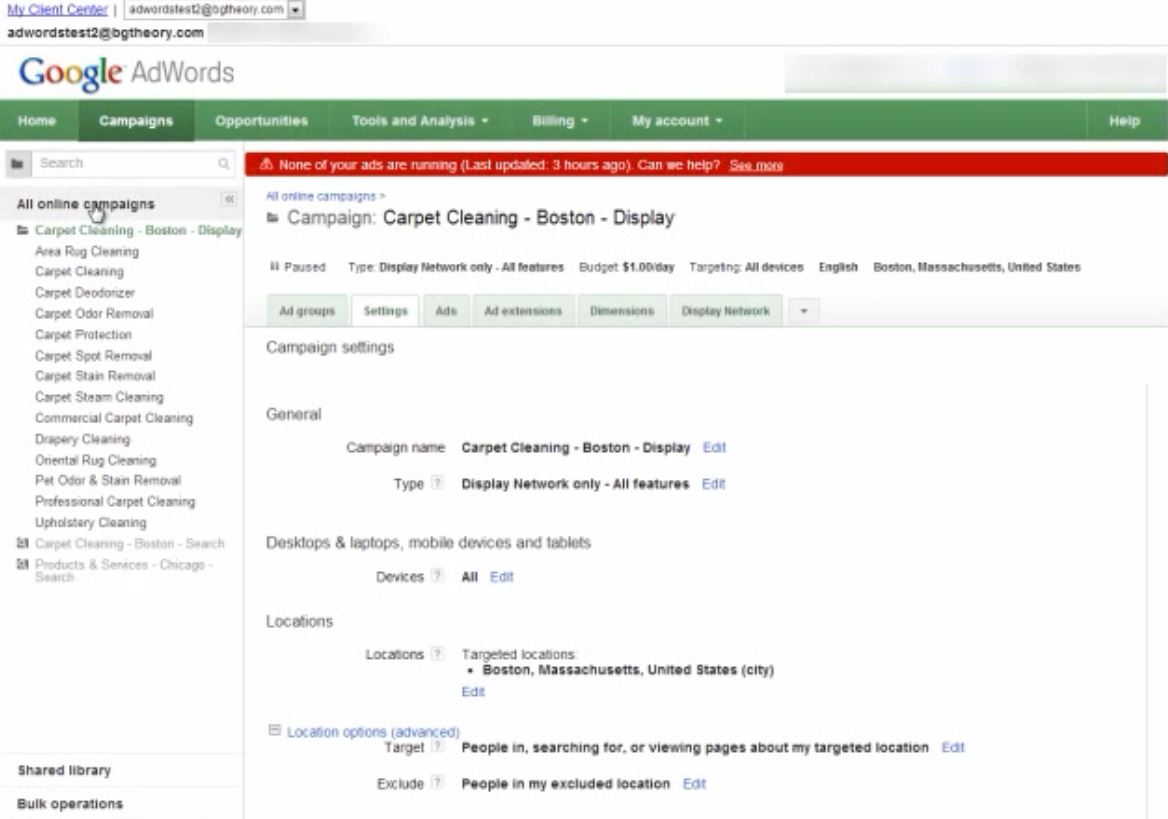Click the icon beside Products & Services - Chicago

[22, 565]
